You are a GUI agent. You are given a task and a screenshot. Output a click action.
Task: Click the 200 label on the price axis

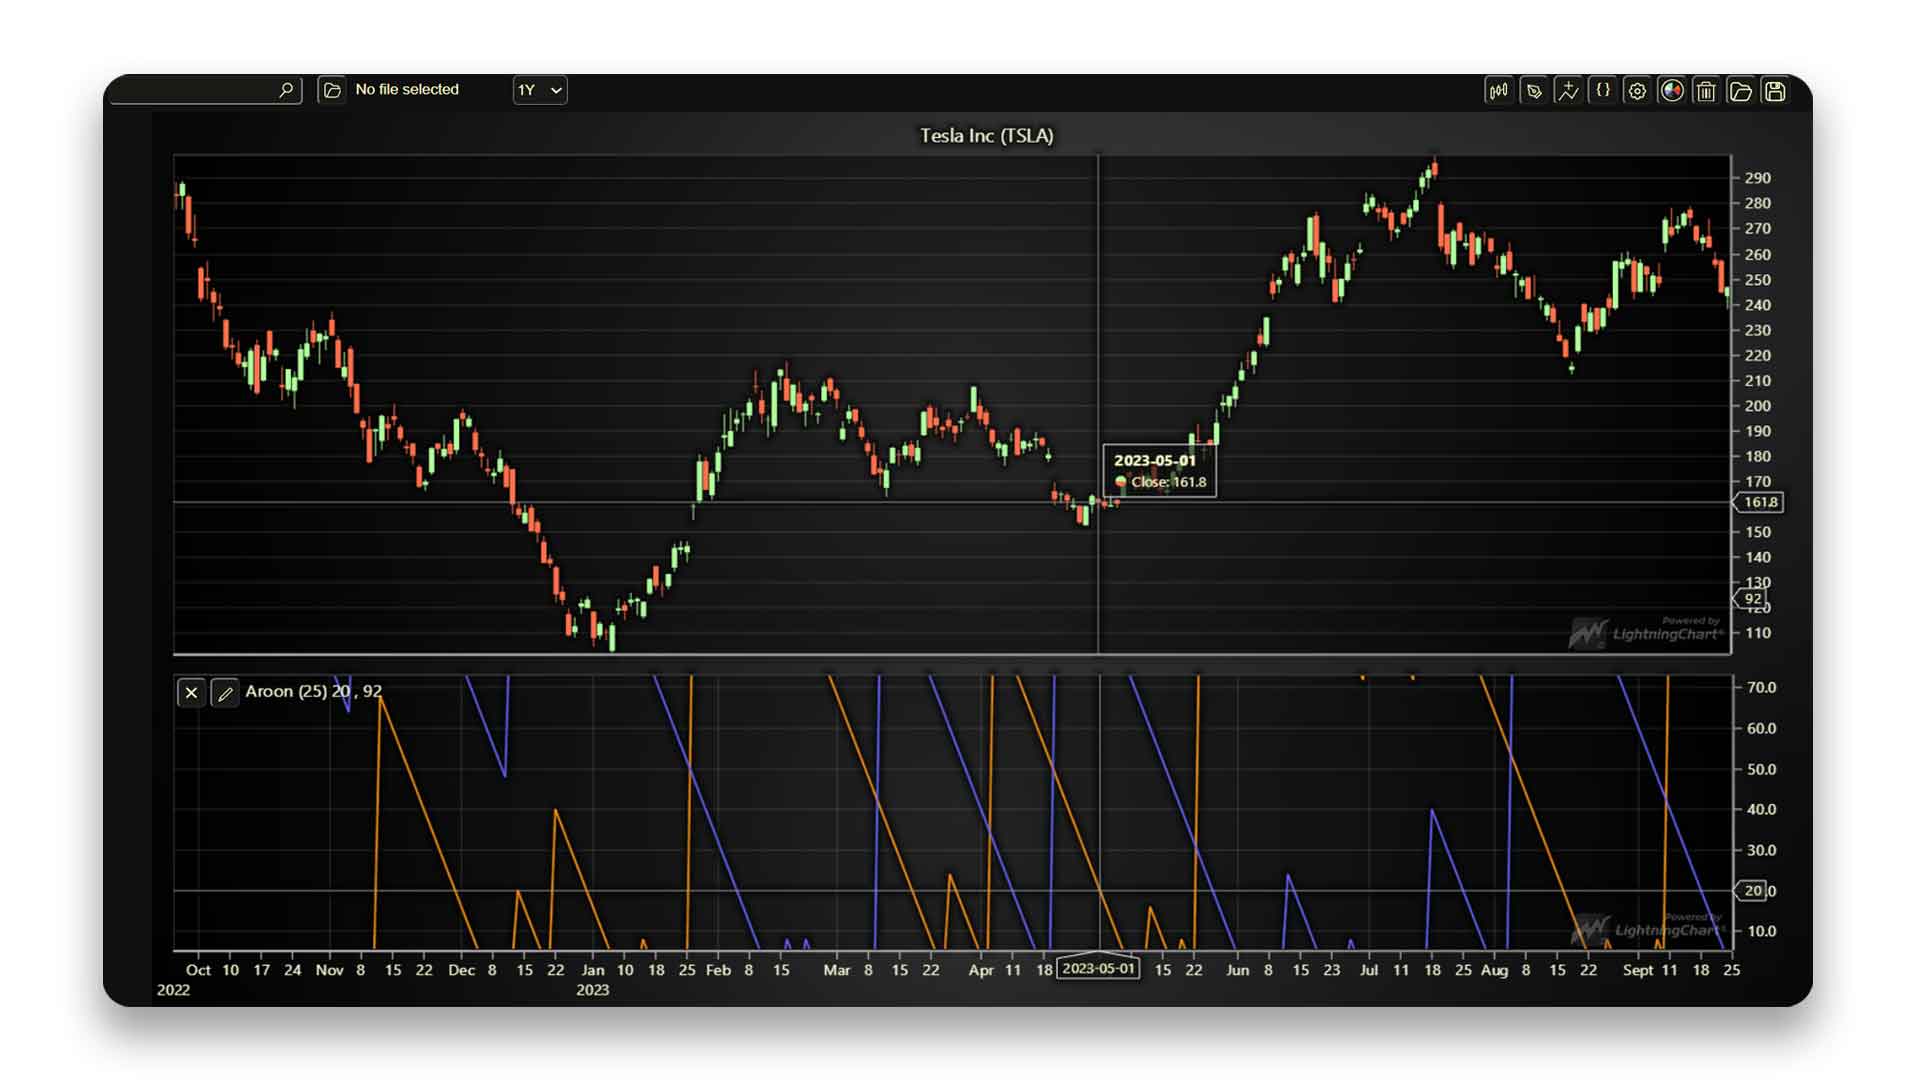(1757, 406)
